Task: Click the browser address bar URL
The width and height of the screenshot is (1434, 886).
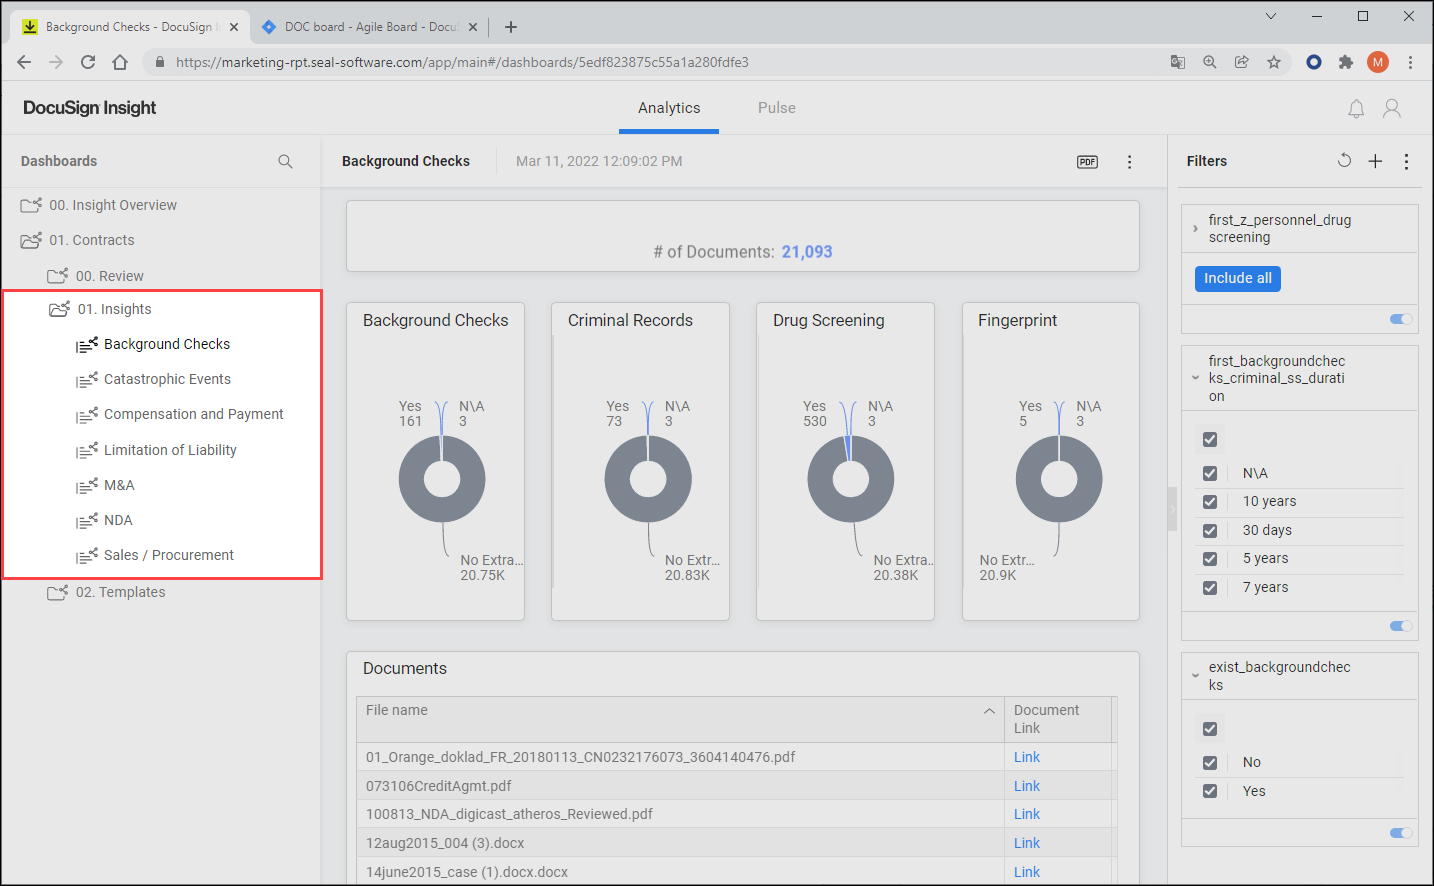Action: point(462,62)
